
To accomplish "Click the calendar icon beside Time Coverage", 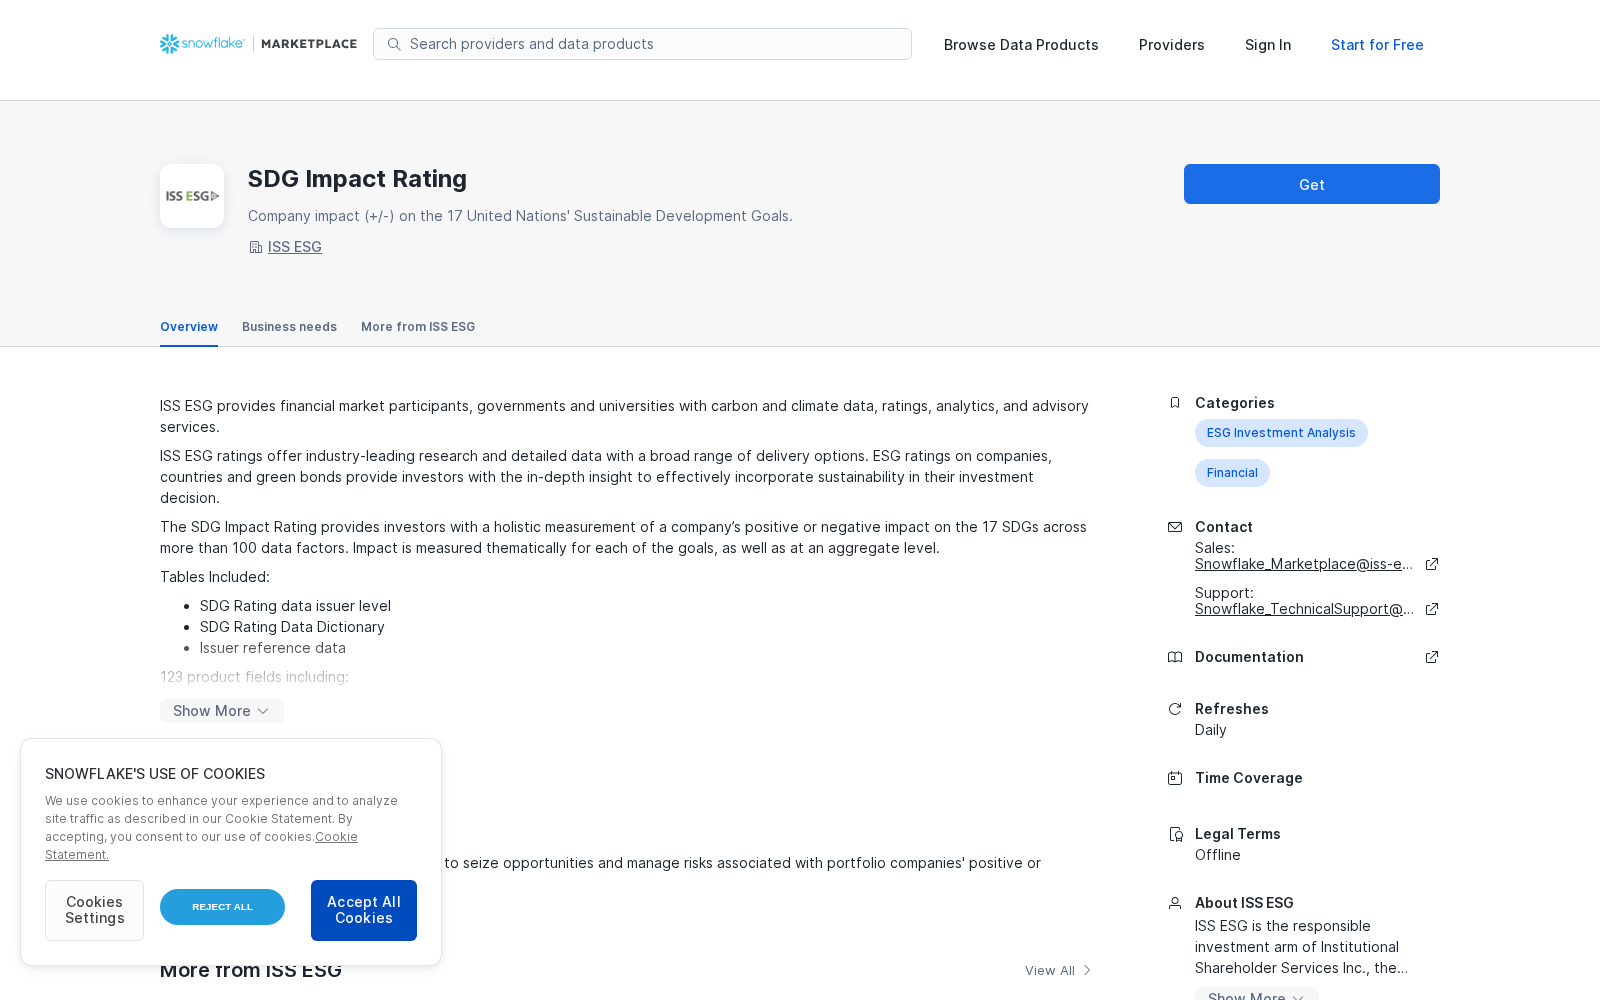I will click(1175, 778).
